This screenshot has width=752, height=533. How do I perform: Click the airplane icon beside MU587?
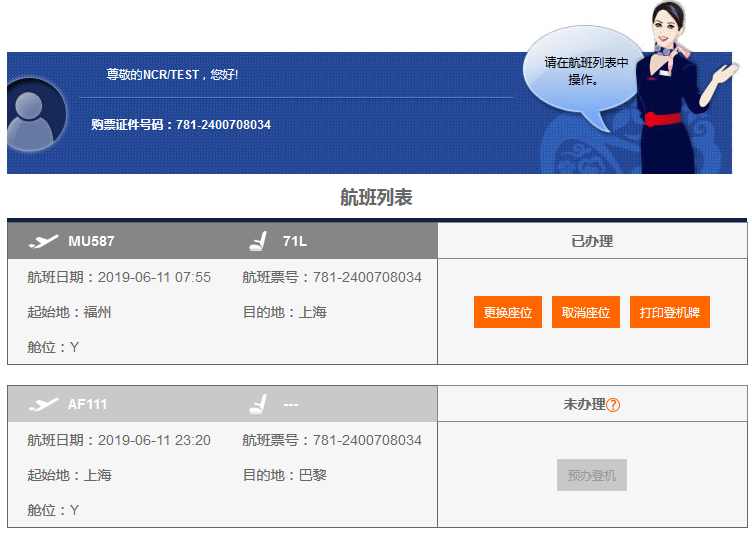(x=44, y=241)
